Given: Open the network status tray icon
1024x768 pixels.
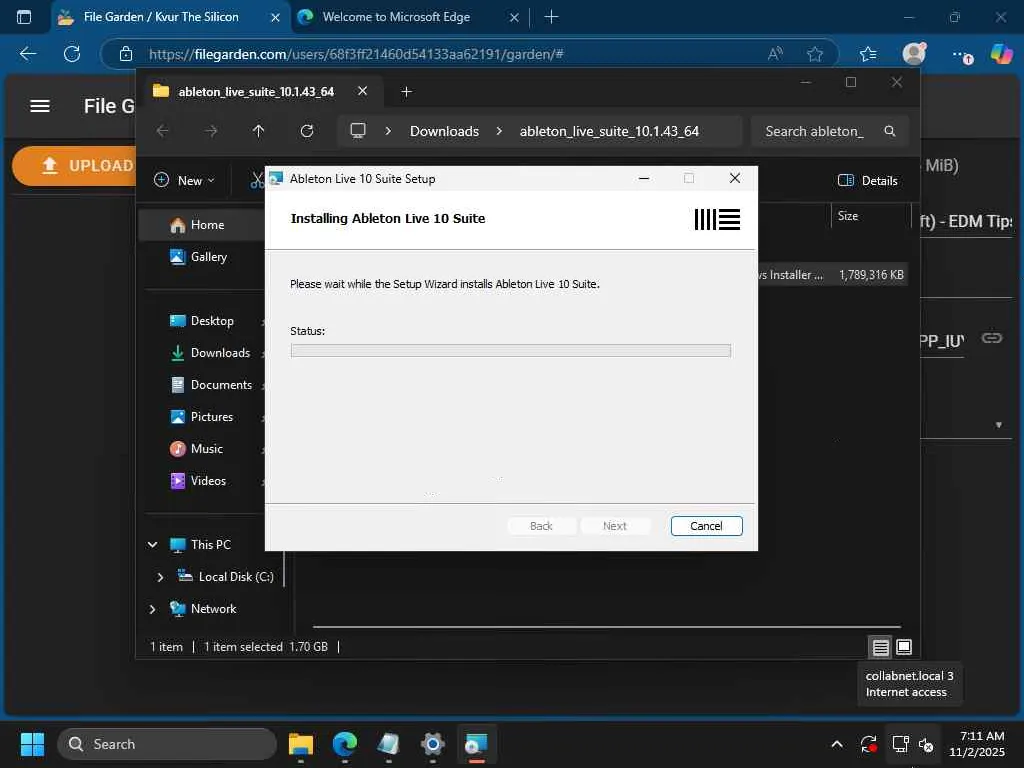Looking at the screenshot, I should (901, 744).
